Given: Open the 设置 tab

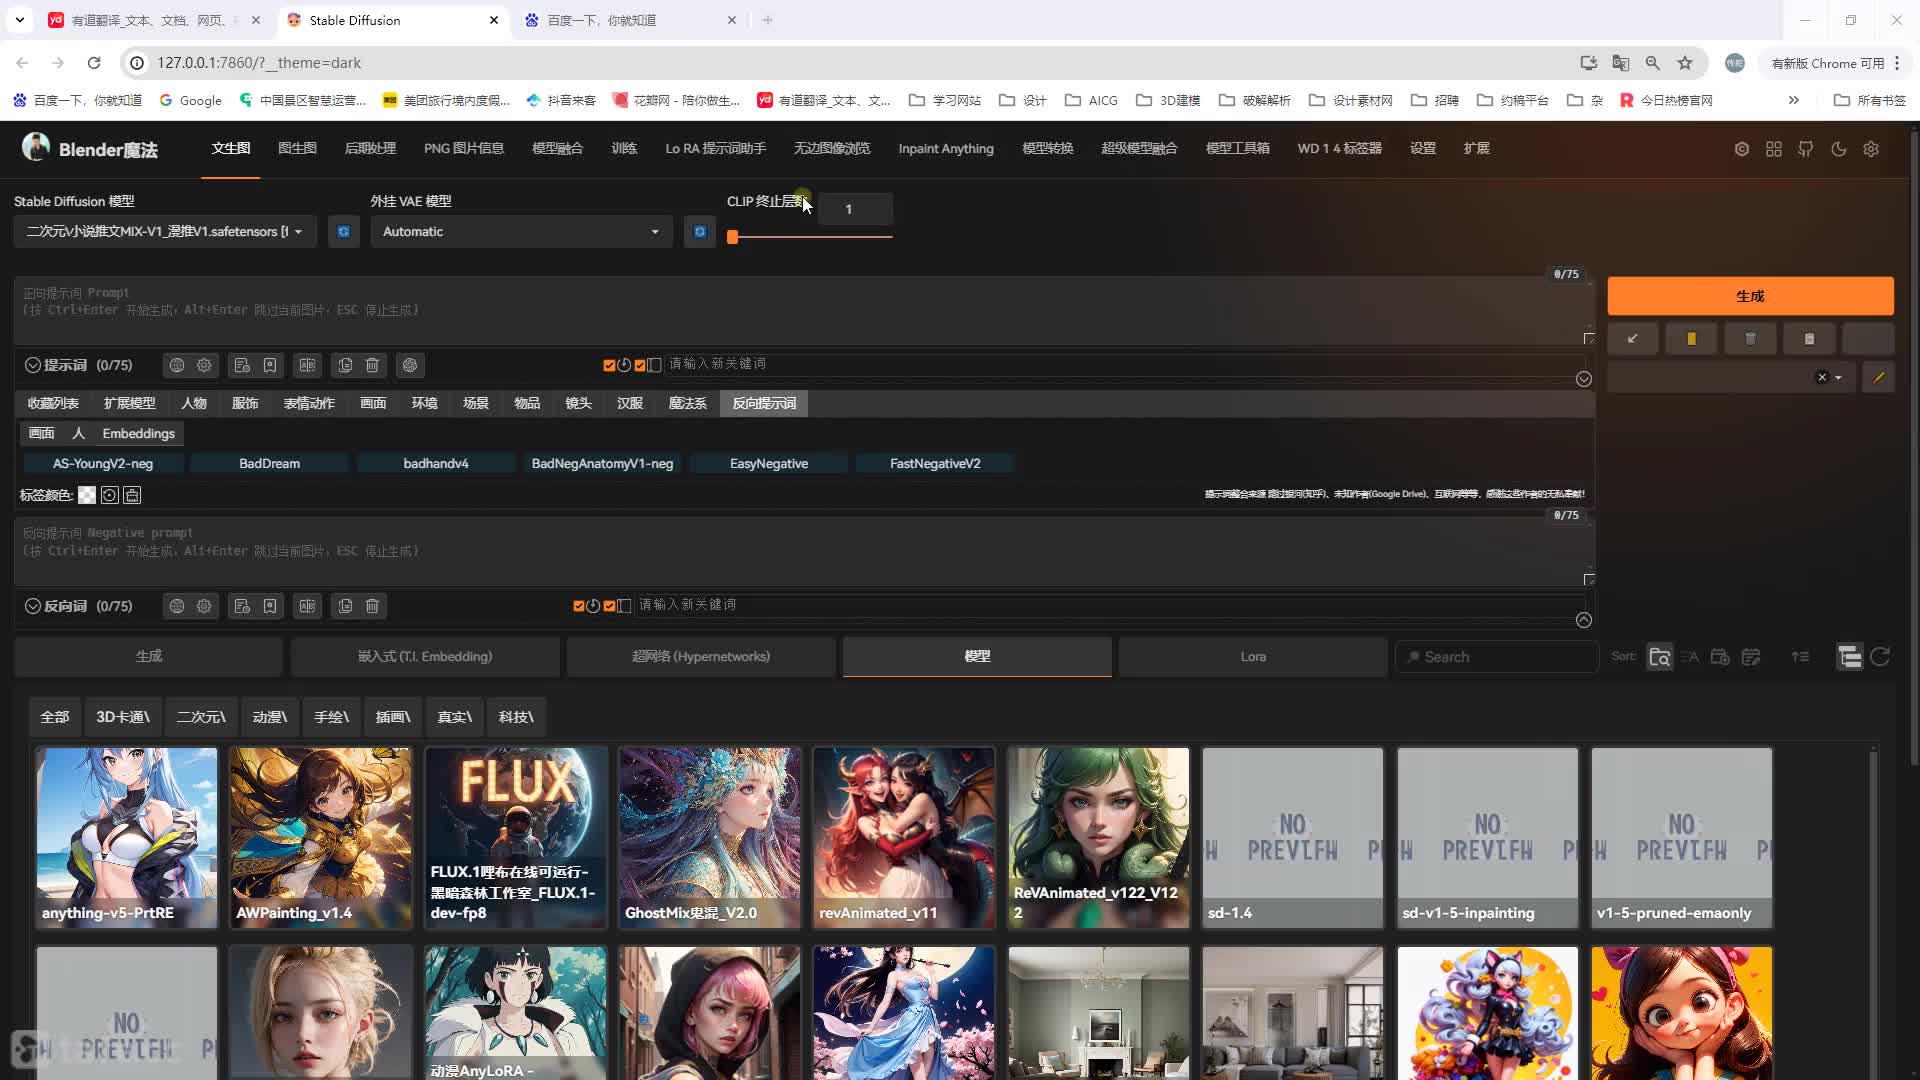Looking at the screenshot, I should tap(1423, 149).
